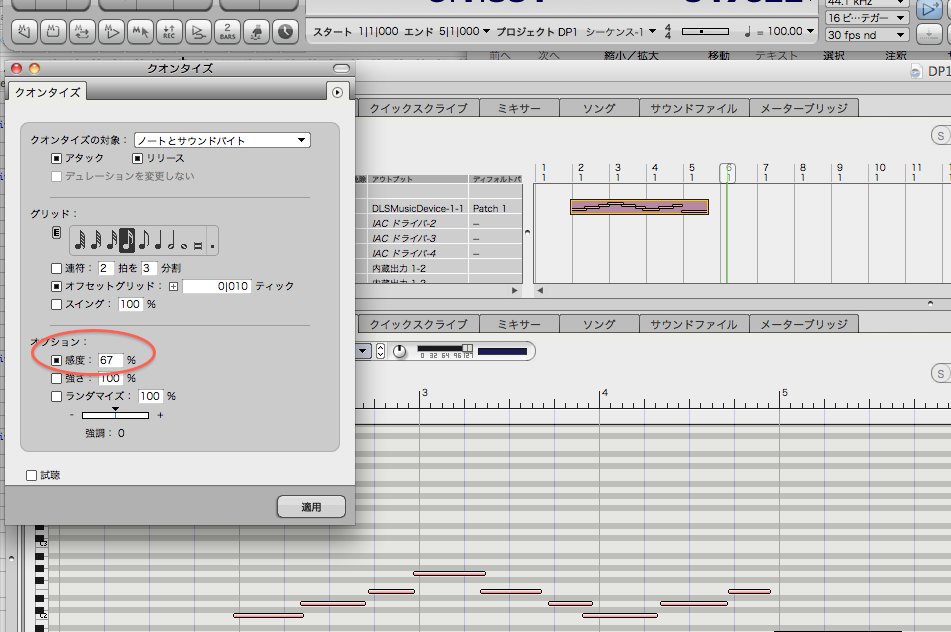This screenshot has width=951, height=632.
Task: Enable the 連符 tuplet checkbox
Action: 56,268
